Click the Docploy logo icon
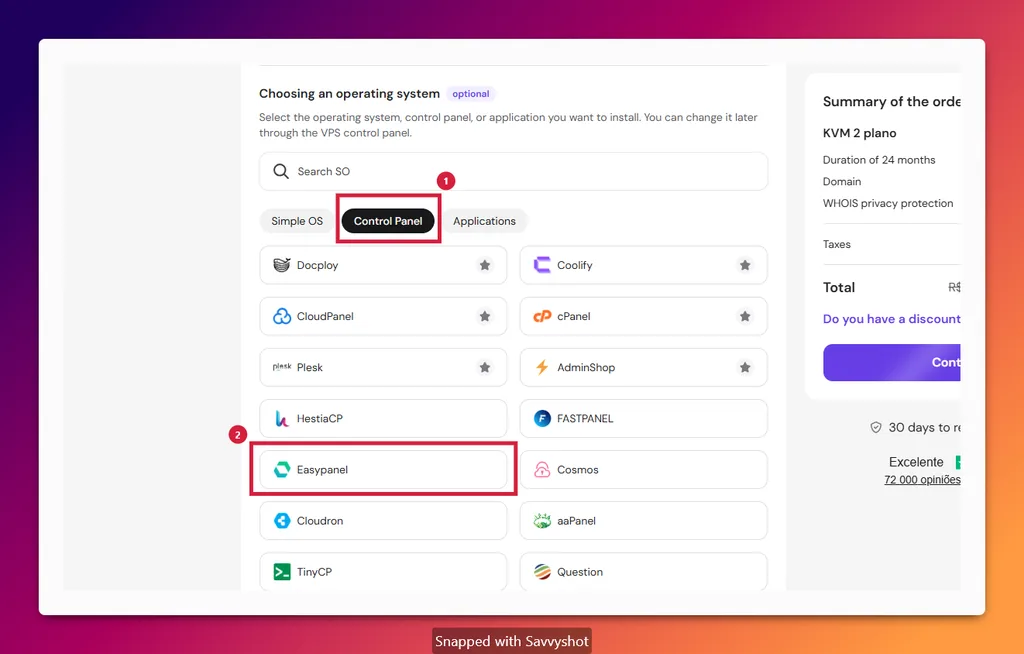The height and width of the screenshot is (654, 1024). tap(281, 265)
